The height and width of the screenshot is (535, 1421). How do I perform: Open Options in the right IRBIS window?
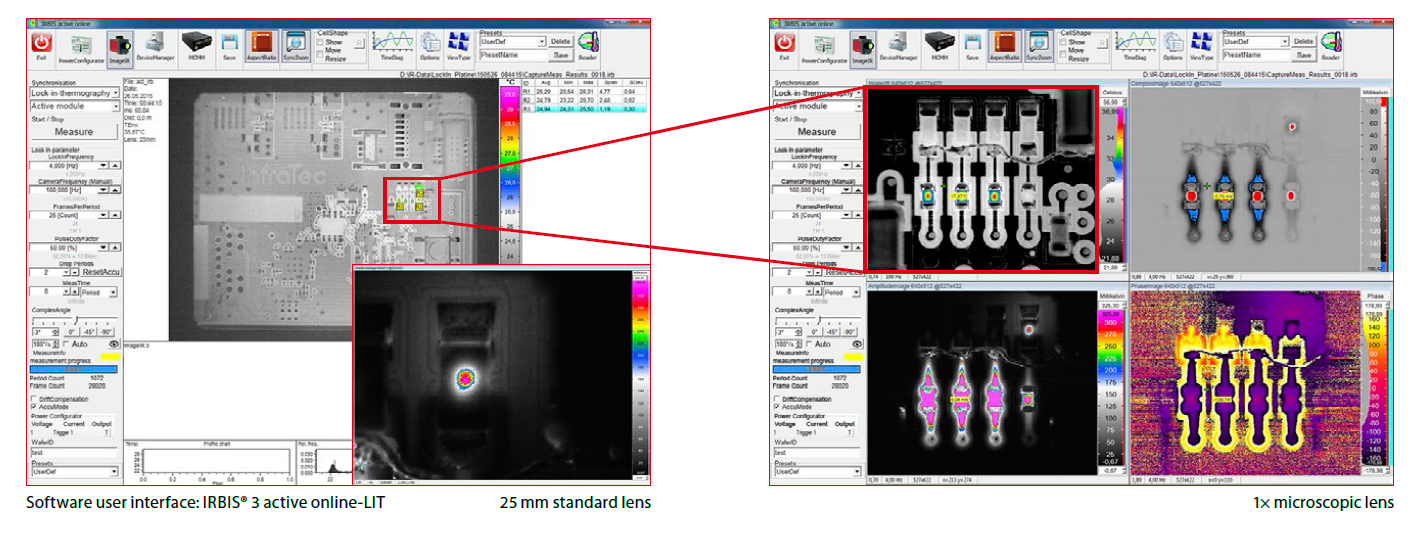pyautogui.click(x=1174, y=46)
